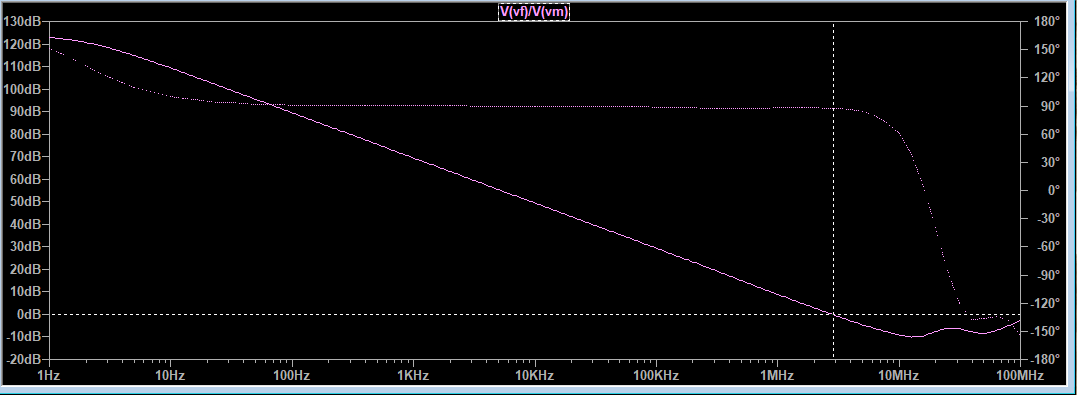Click the 110dB left axis label
Screen dimensions: 1077x395
(22, 67)
